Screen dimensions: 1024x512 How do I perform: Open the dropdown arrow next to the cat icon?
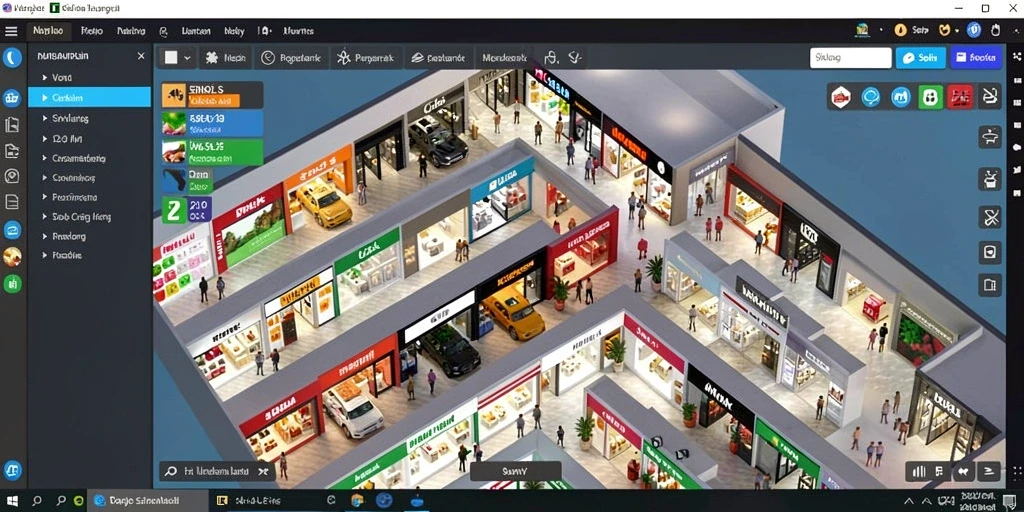(957, 31)
